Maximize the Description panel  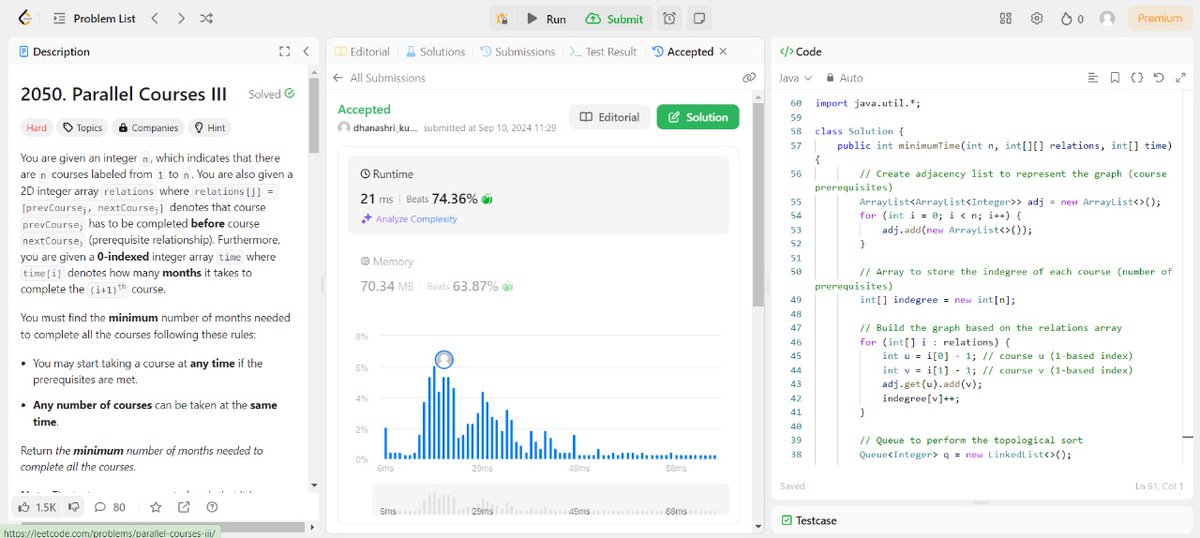(285, 51)
